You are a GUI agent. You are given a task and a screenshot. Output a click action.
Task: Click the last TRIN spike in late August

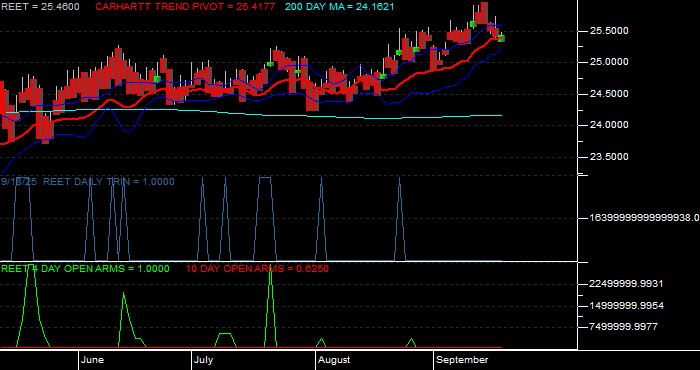[x=400, y=219]
